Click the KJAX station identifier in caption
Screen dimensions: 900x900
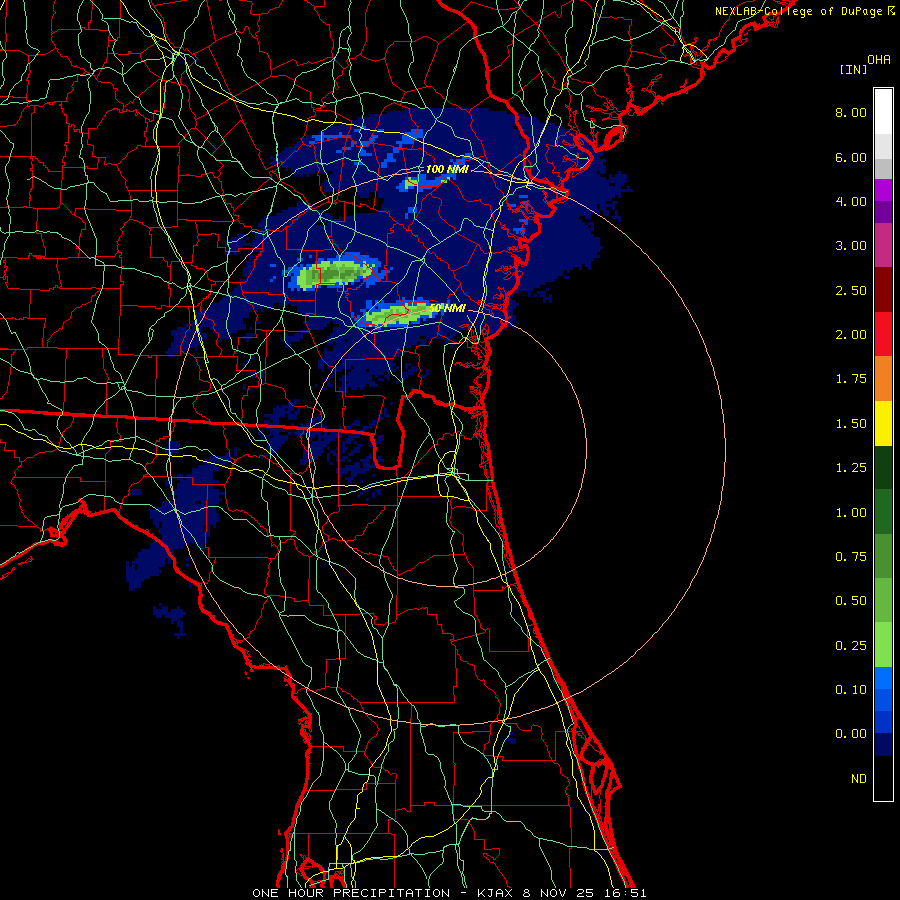coord(496,893)
